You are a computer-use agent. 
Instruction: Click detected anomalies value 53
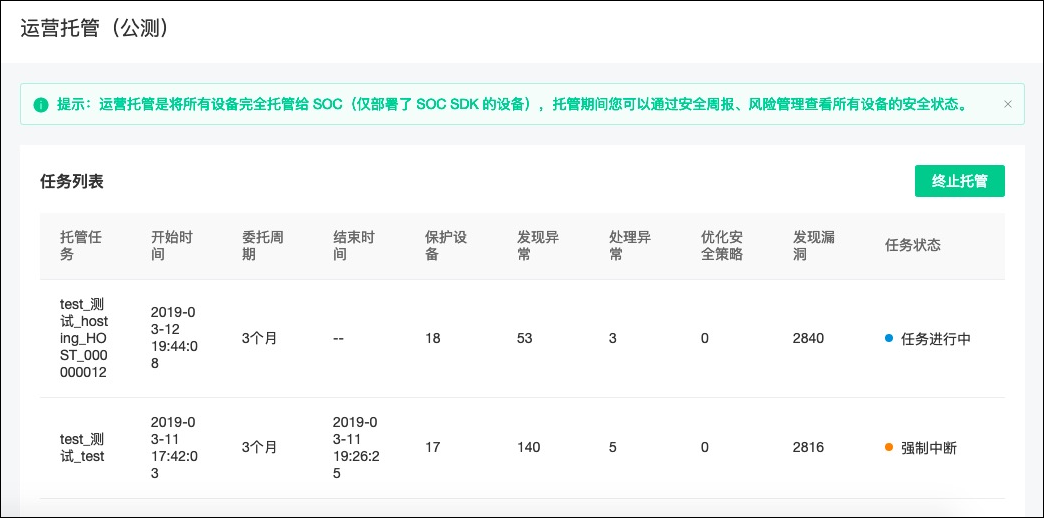(525, 338)
